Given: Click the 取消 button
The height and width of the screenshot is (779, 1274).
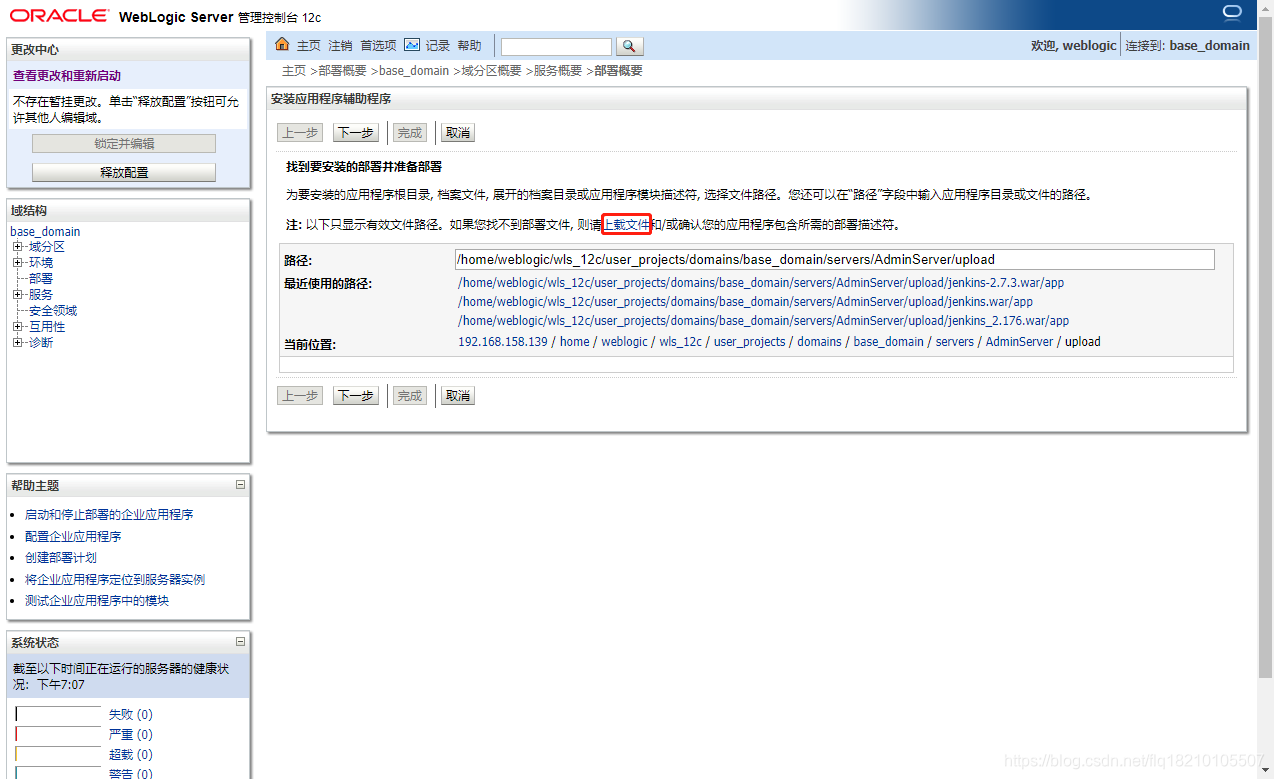Looking at the screenshot, I should pyautogui.click(x=457, y=131).
